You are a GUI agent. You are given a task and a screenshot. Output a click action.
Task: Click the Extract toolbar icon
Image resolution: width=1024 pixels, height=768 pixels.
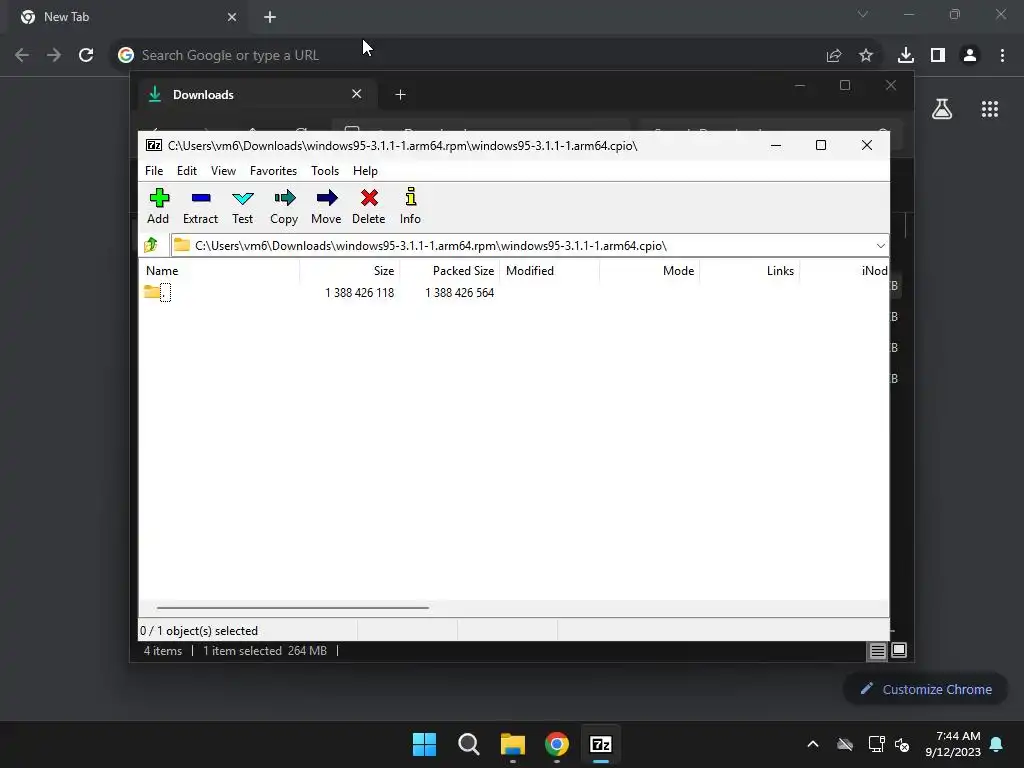click(x=200, y=206)
